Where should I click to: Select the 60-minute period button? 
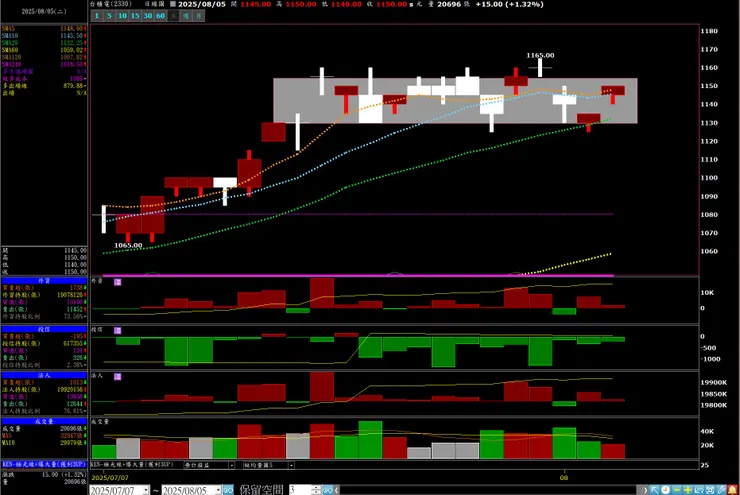click(x=160, y=16)
